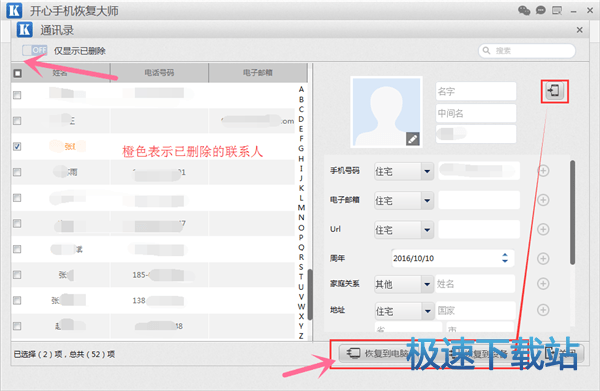Toggle the 仅显示已删除 OFF switch
The image size is (600, 391).
coord(34,50)
